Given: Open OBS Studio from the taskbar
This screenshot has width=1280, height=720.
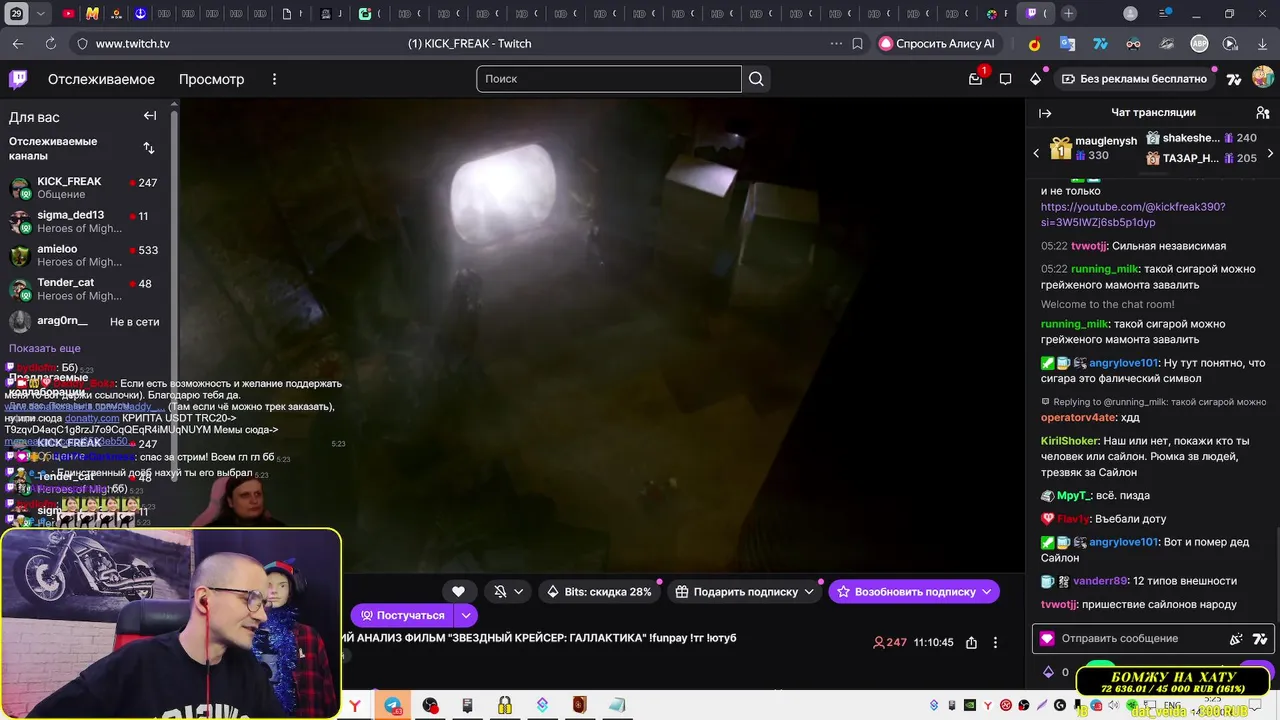Looking at the screenshot, I should (430, 705).
